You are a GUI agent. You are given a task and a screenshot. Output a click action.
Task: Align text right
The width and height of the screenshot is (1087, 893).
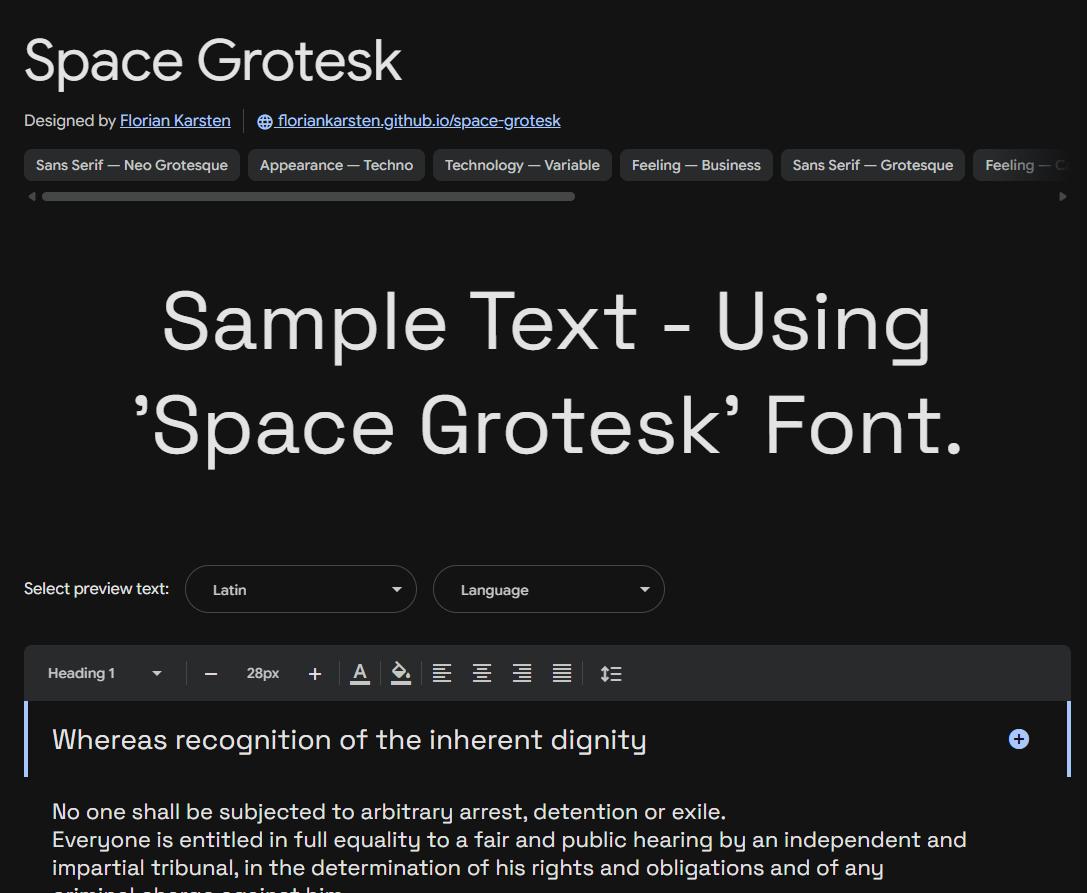[522, 673]
